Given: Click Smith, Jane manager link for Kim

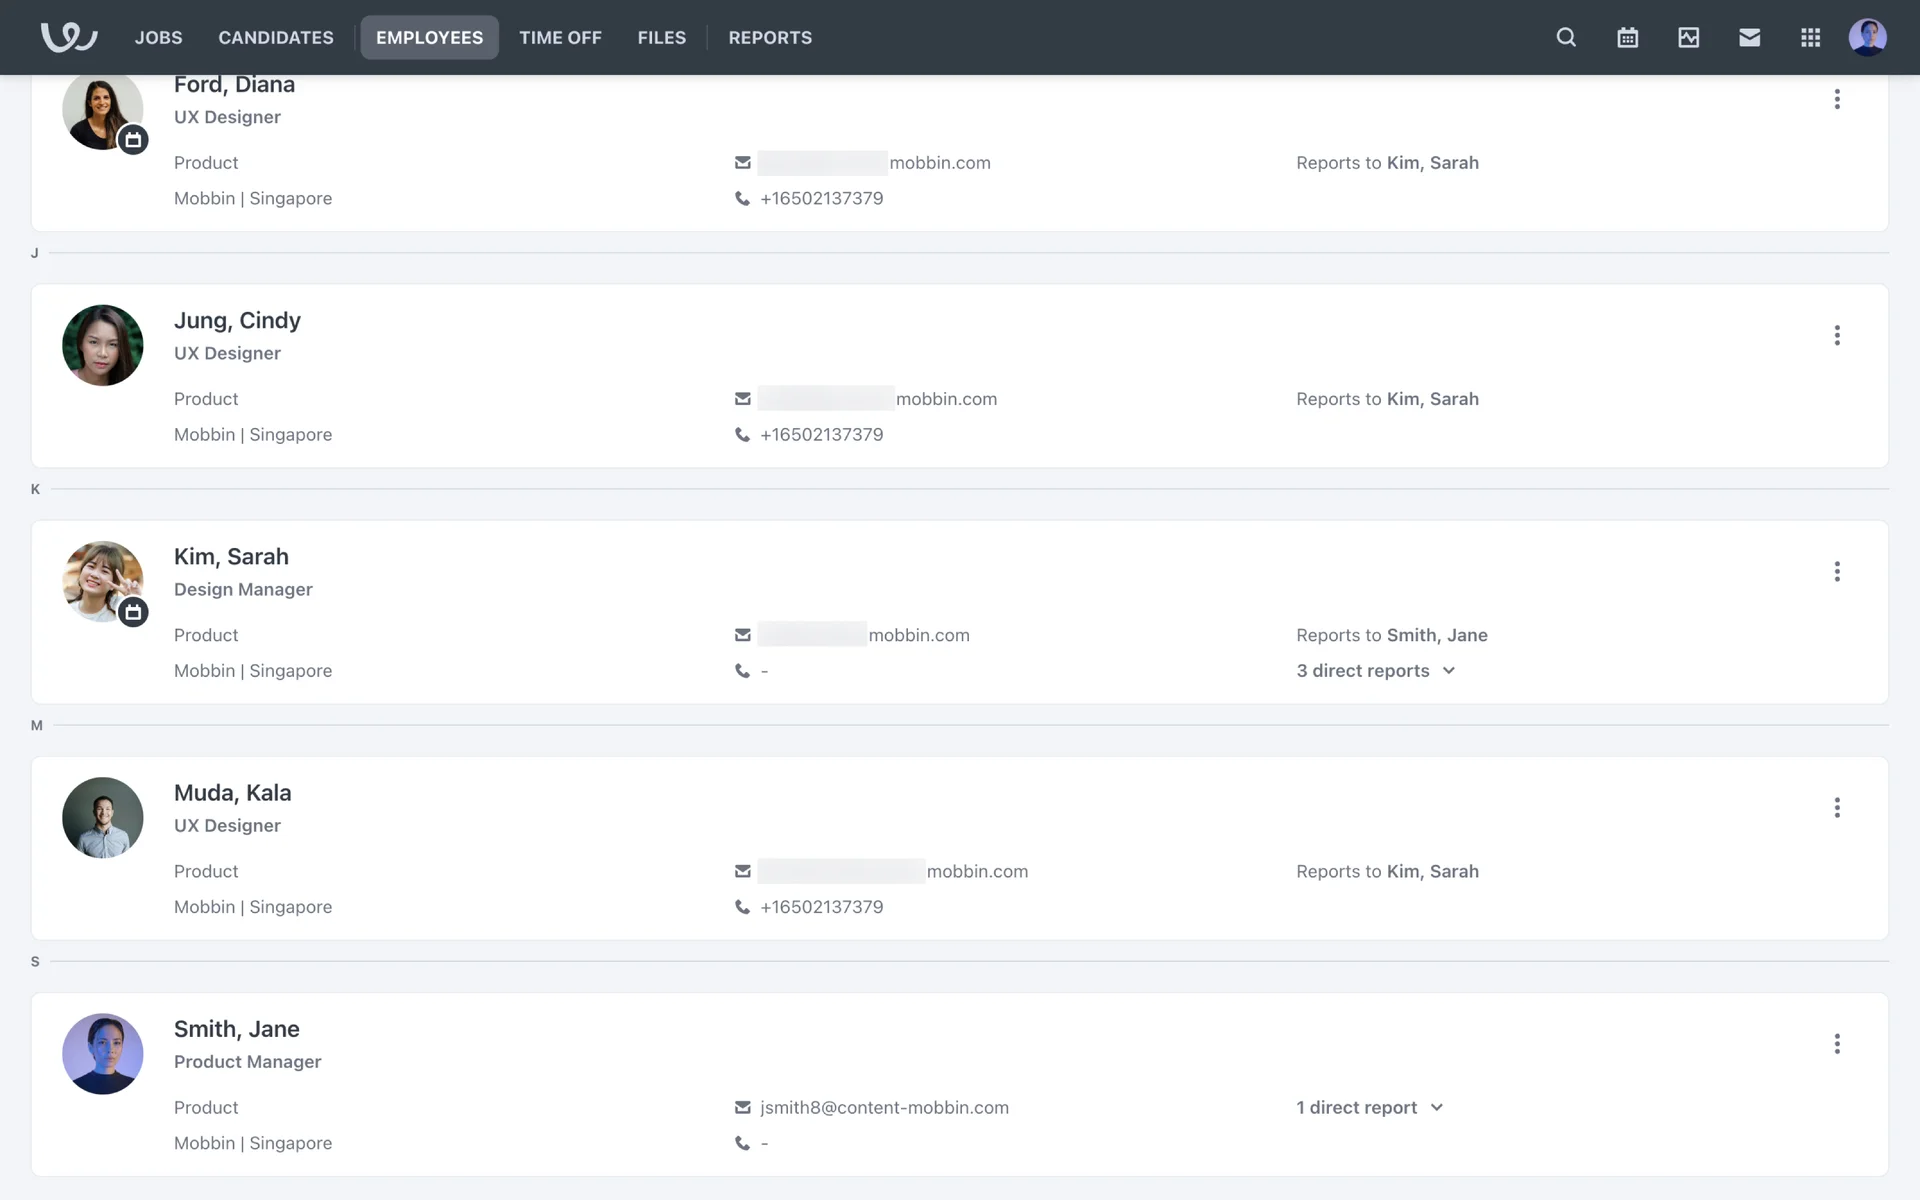Looking at the screenshot, I should 1437,635.
